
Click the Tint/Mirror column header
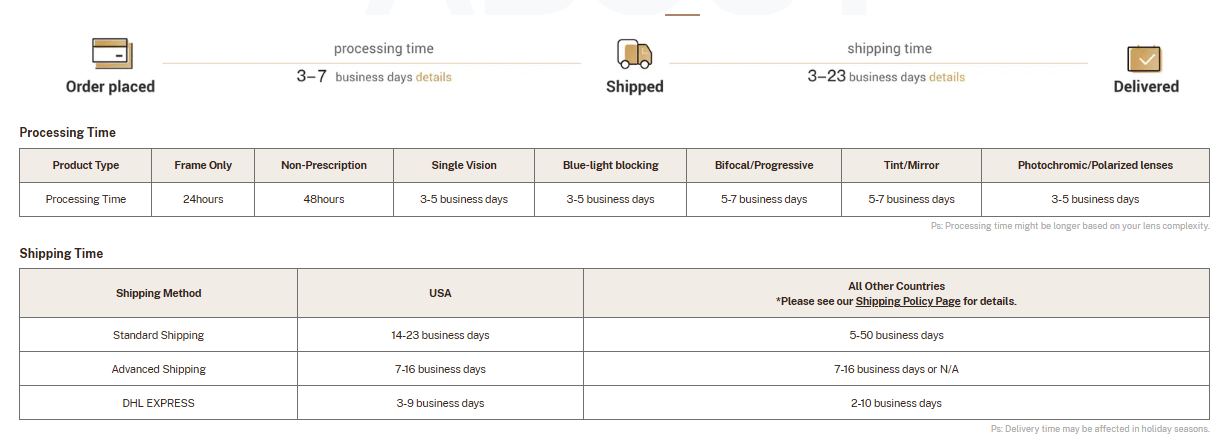(911, 165)
